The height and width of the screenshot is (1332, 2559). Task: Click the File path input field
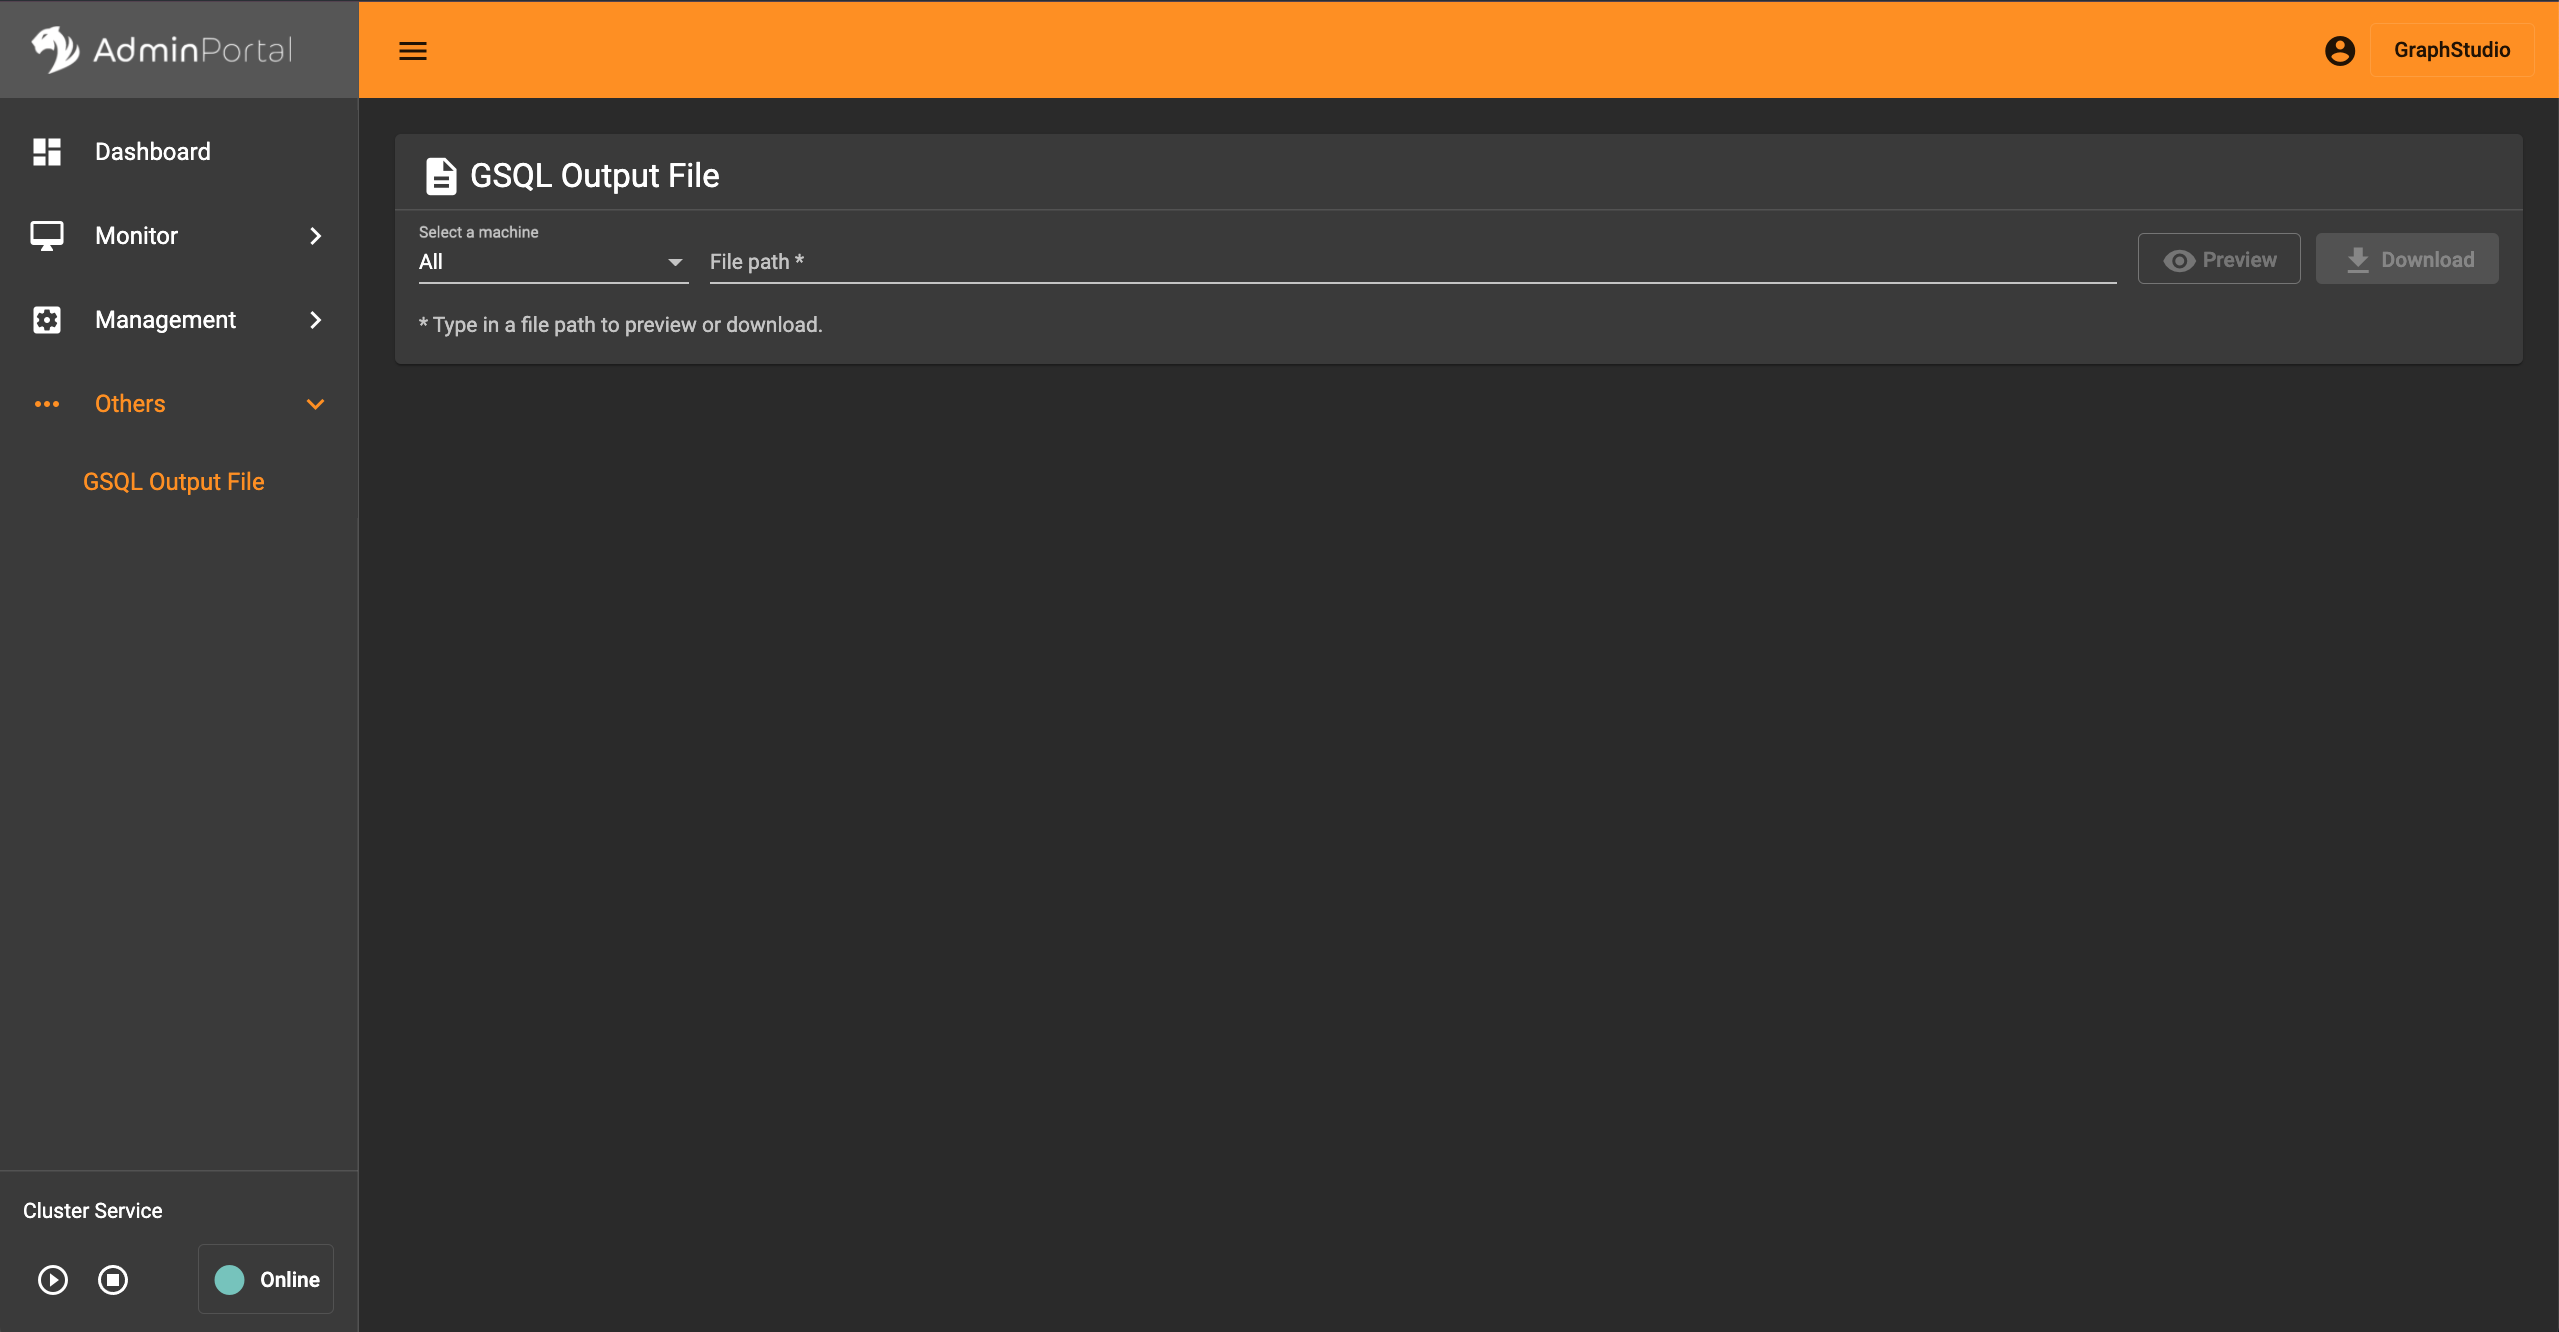tap(1412, 261)
